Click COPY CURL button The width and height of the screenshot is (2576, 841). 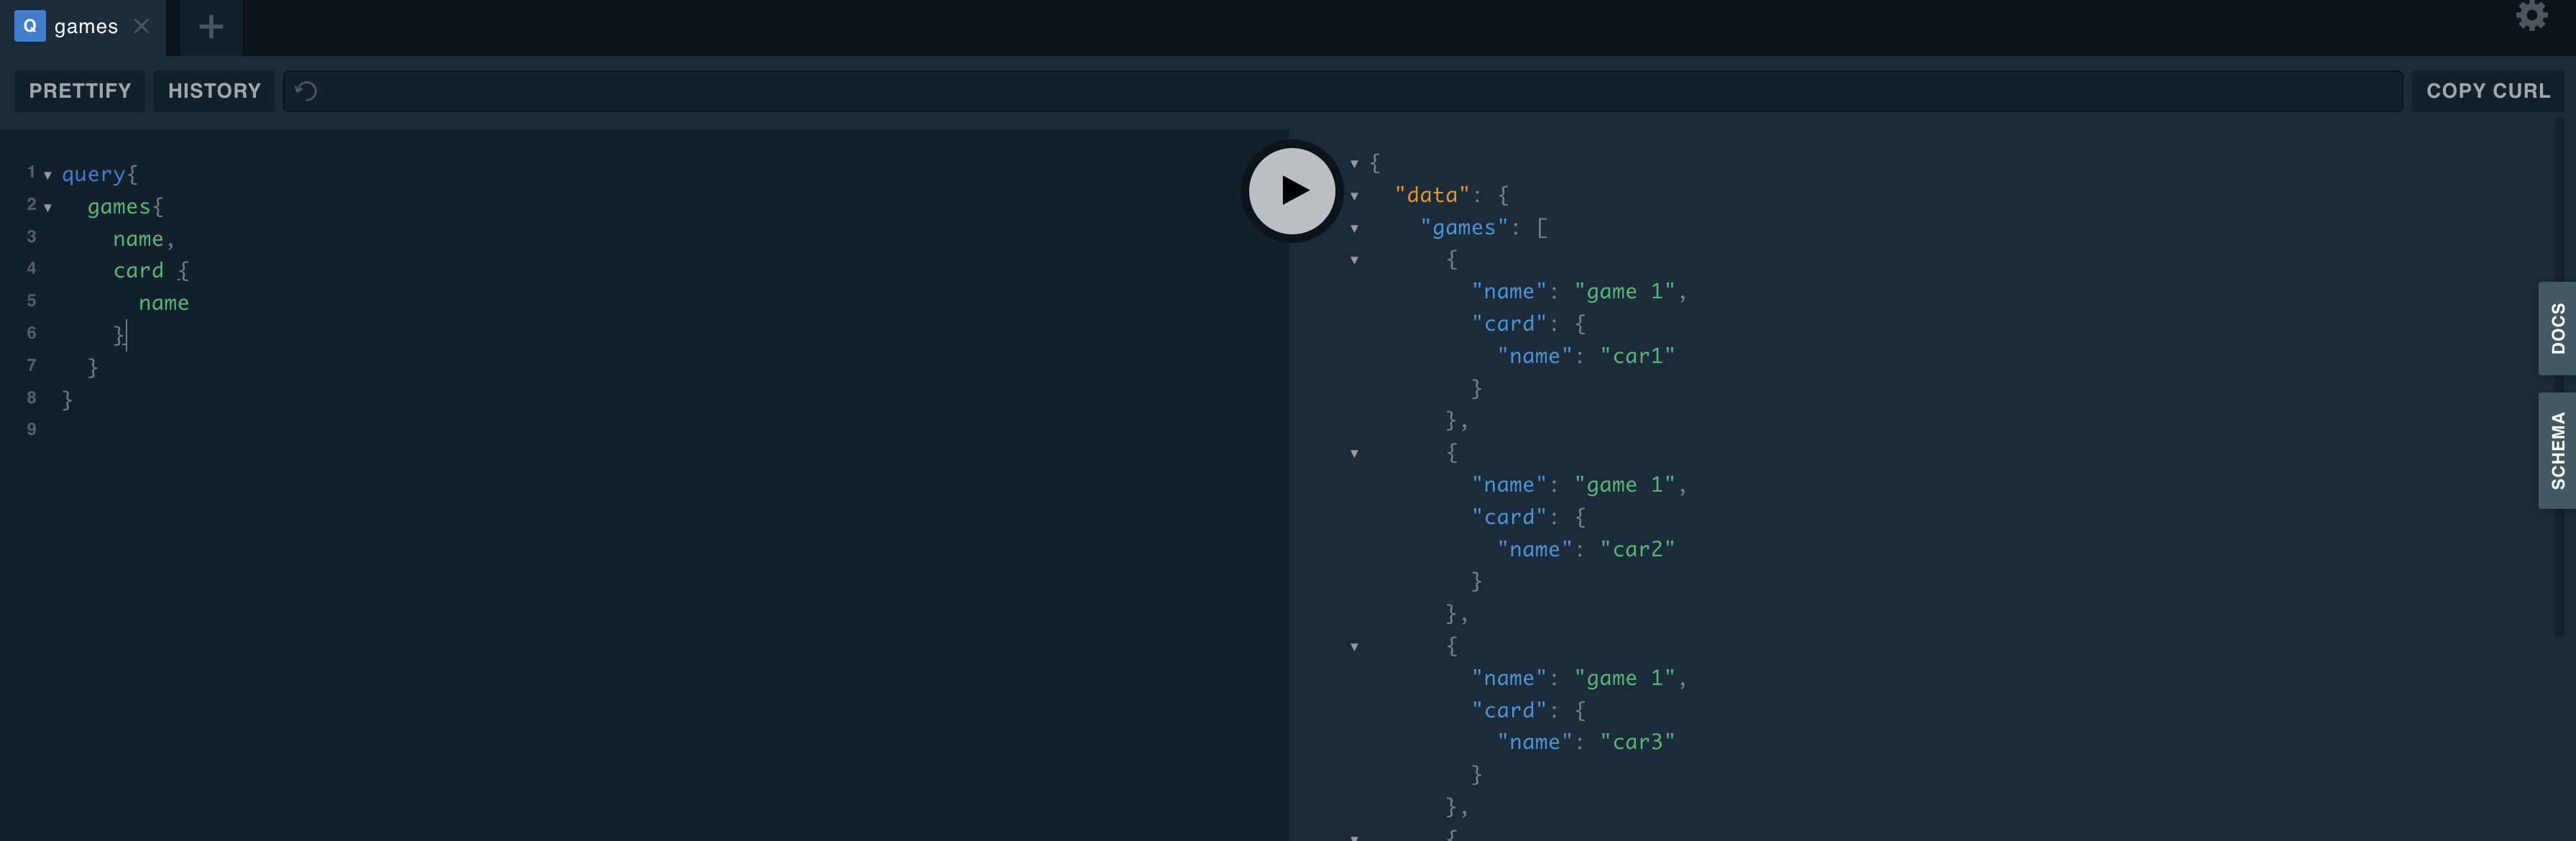[2487, 91]
